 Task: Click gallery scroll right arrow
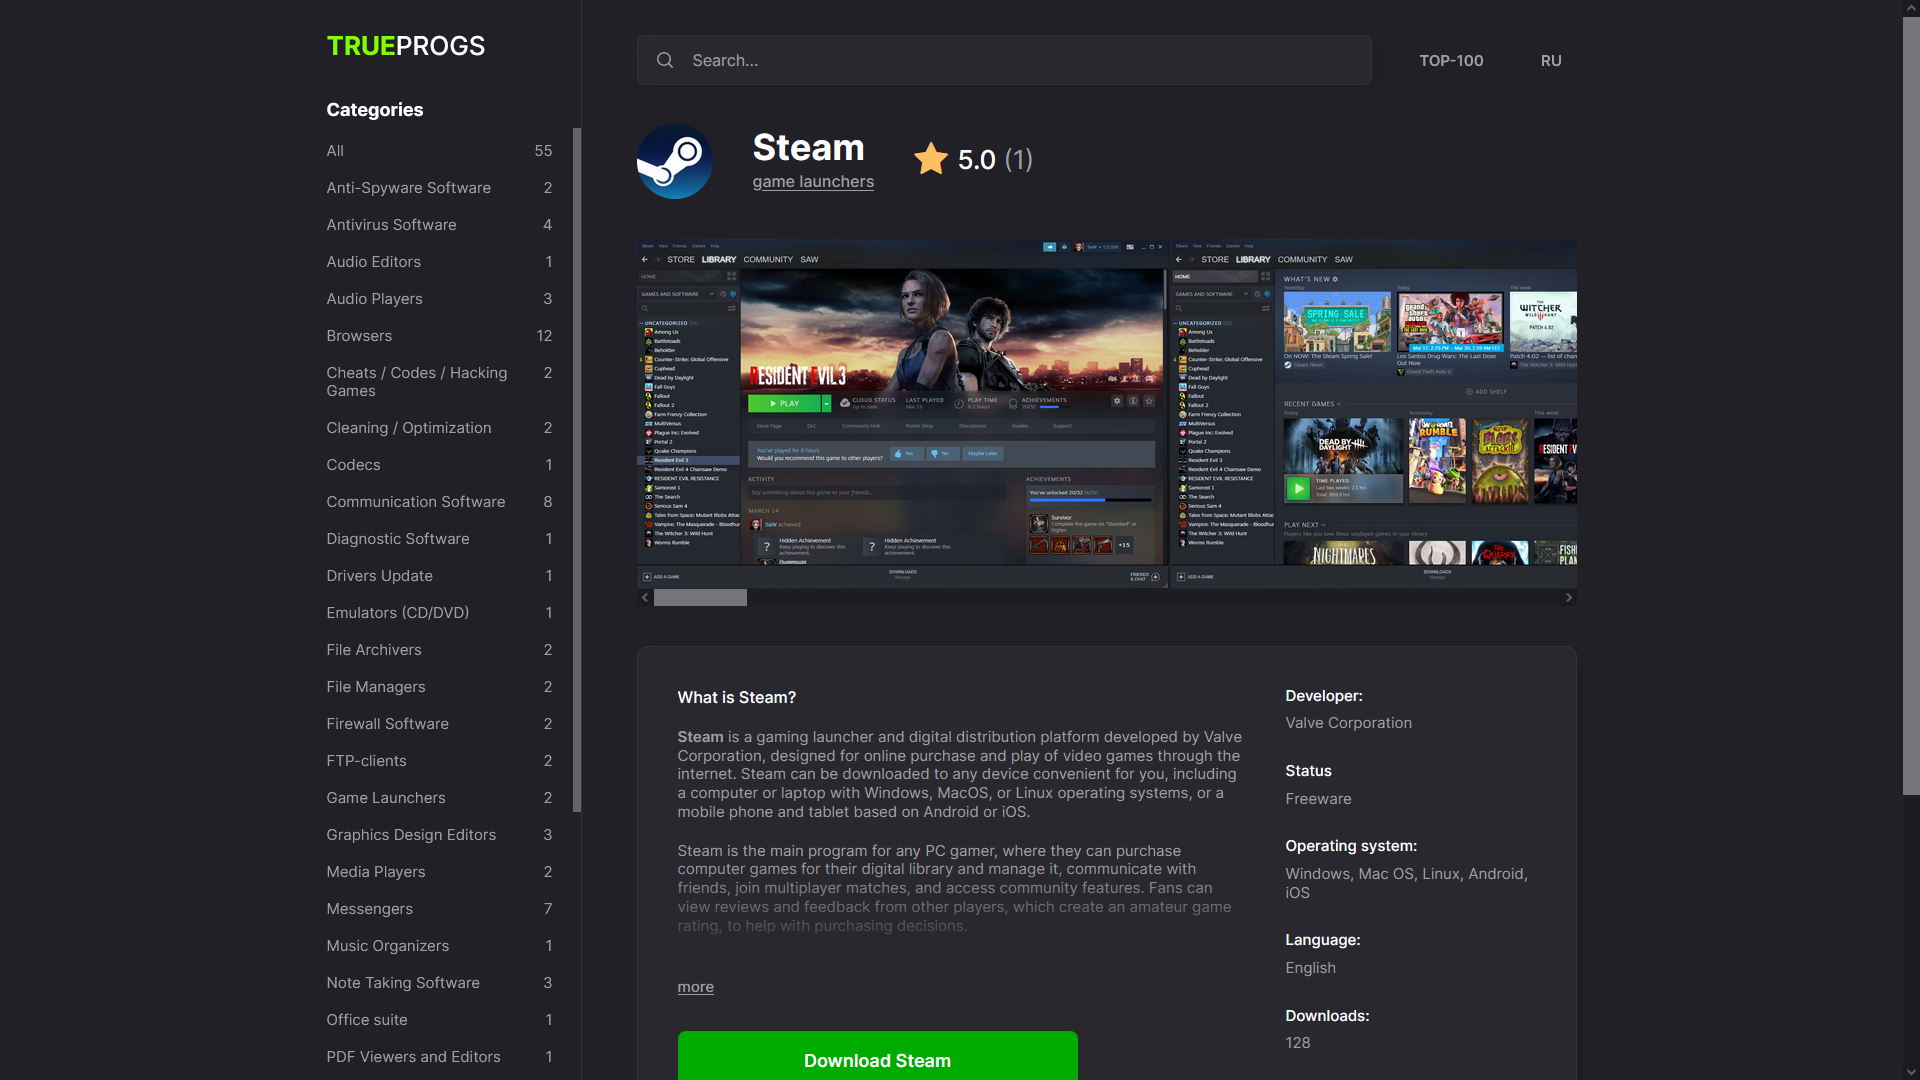[1569, 597]
